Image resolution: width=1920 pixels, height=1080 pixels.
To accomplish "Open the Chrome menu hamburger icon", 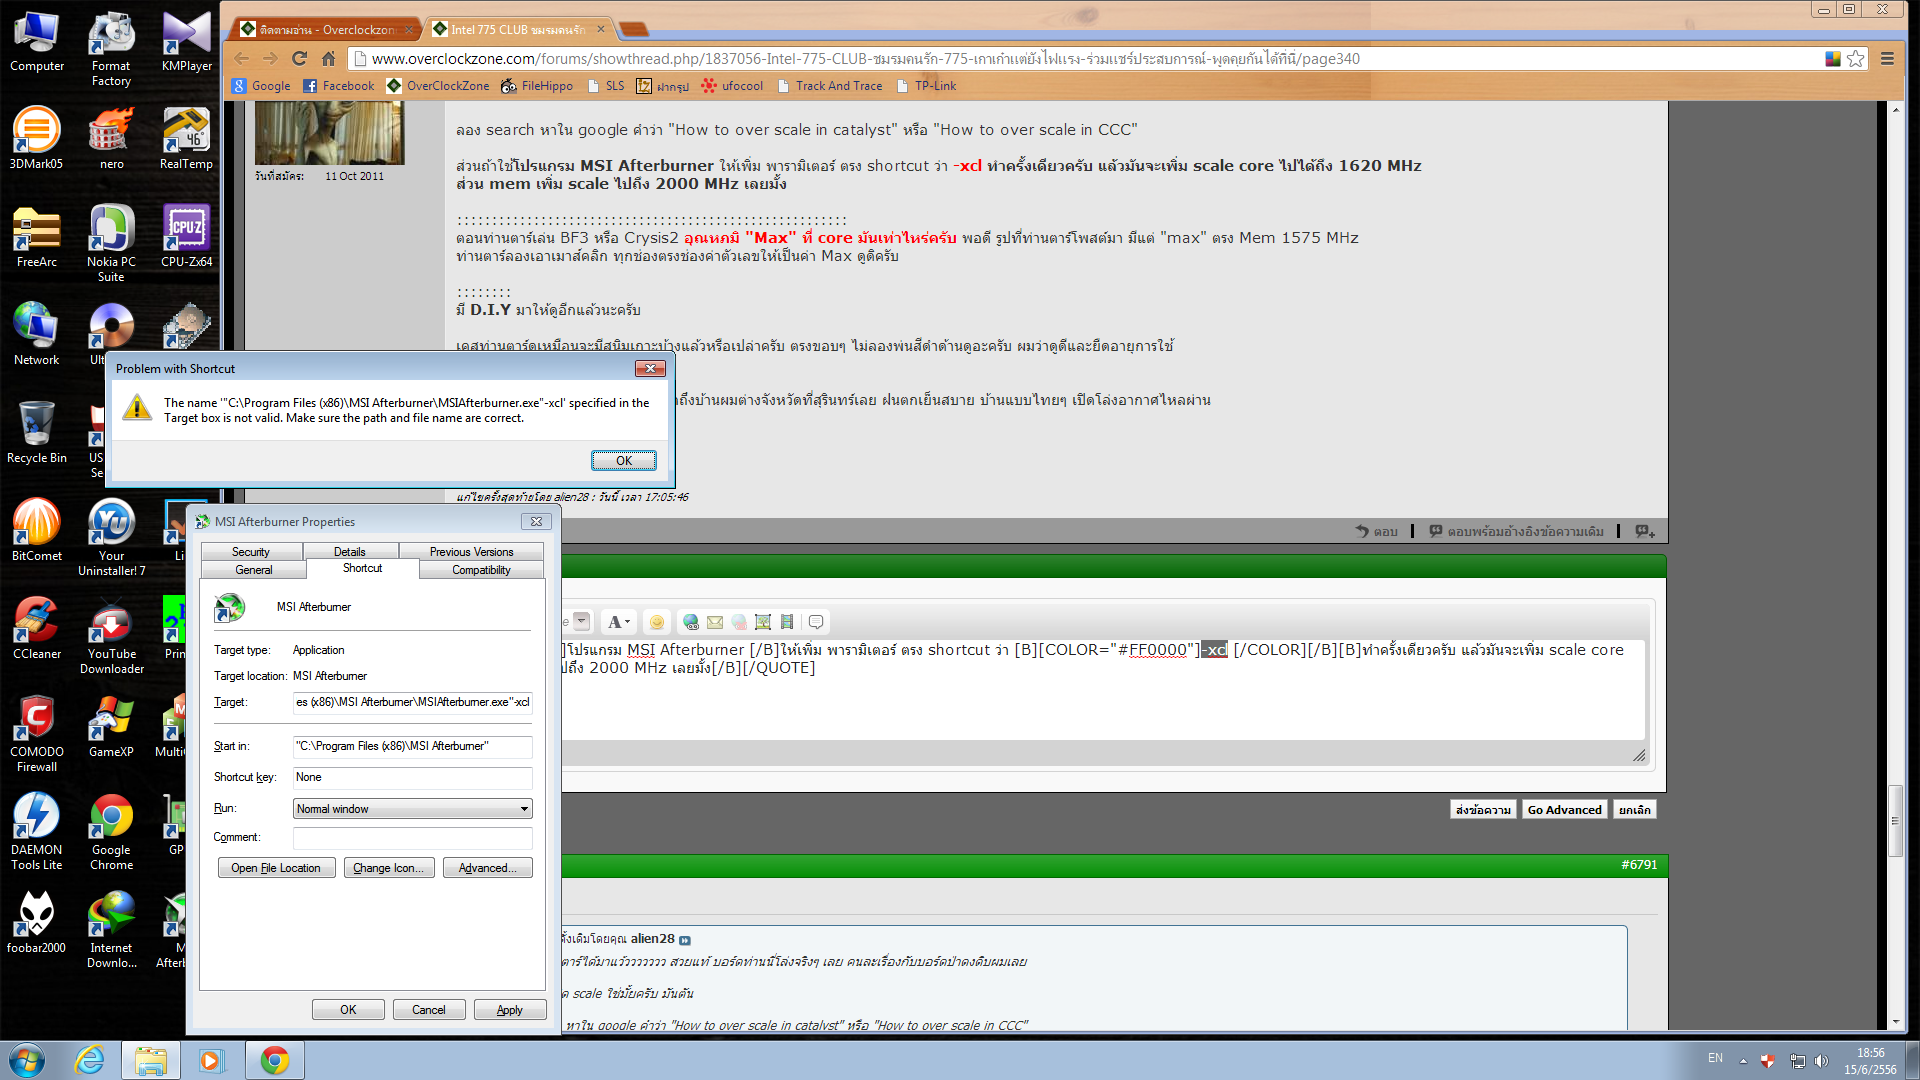I will tap(1887, 58).
